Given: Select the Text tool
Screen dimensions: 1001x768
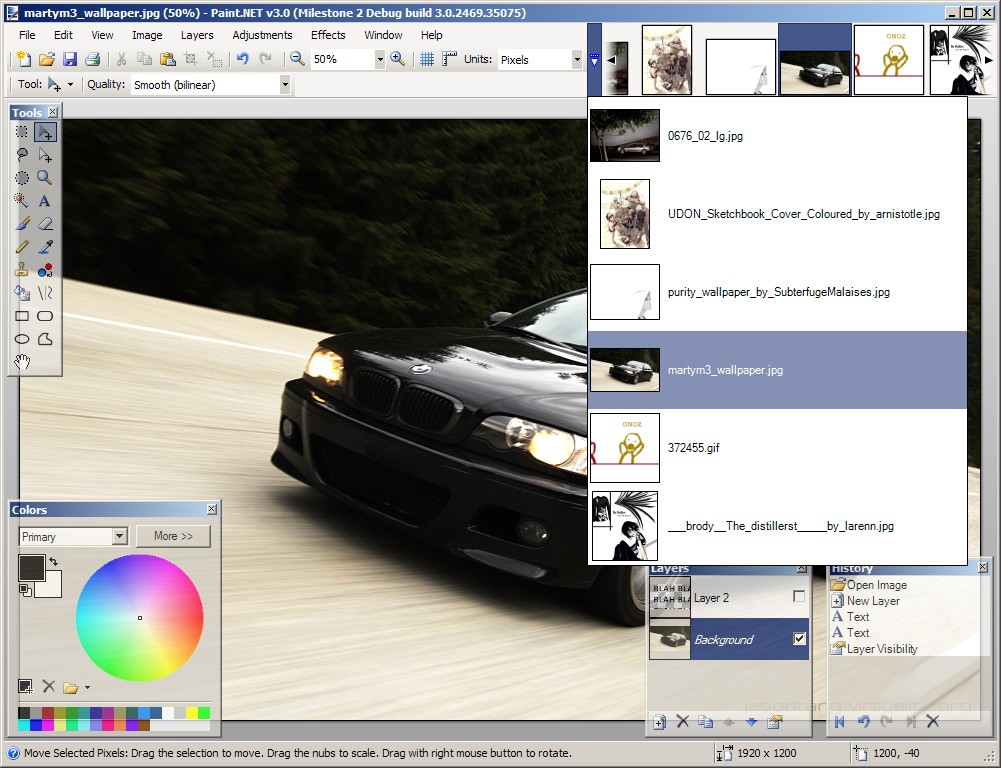Looking at the screenshot, I should point(44,200).
